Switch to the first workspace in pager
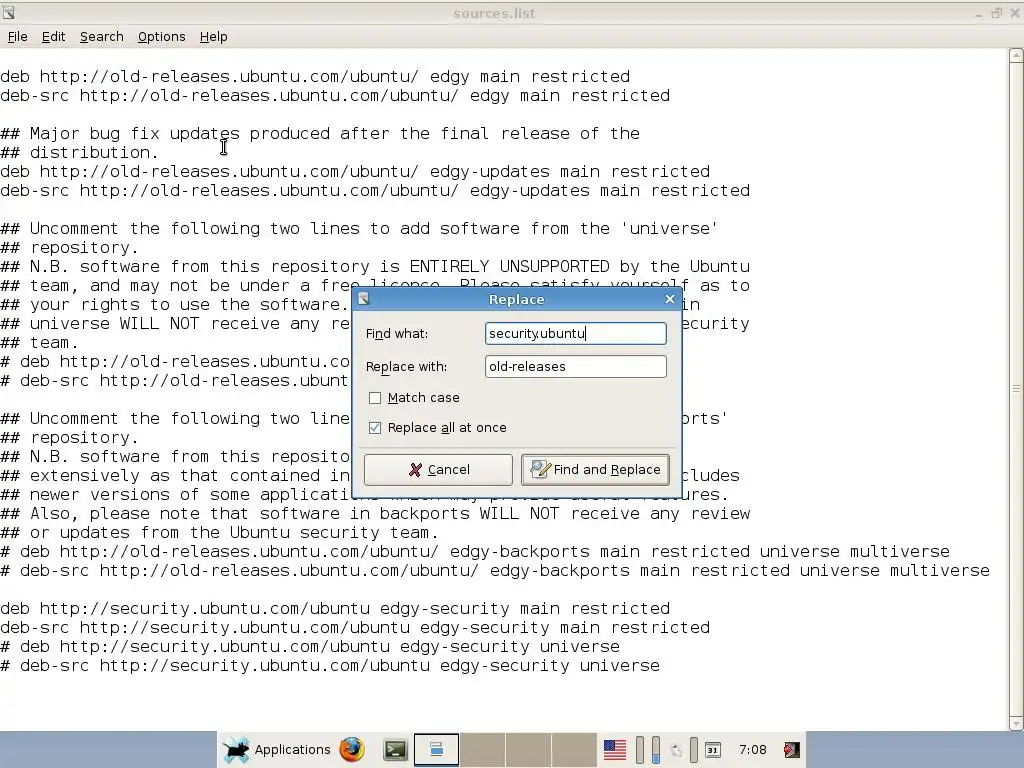Screen dimensions: 1024x768 (436, 749)
